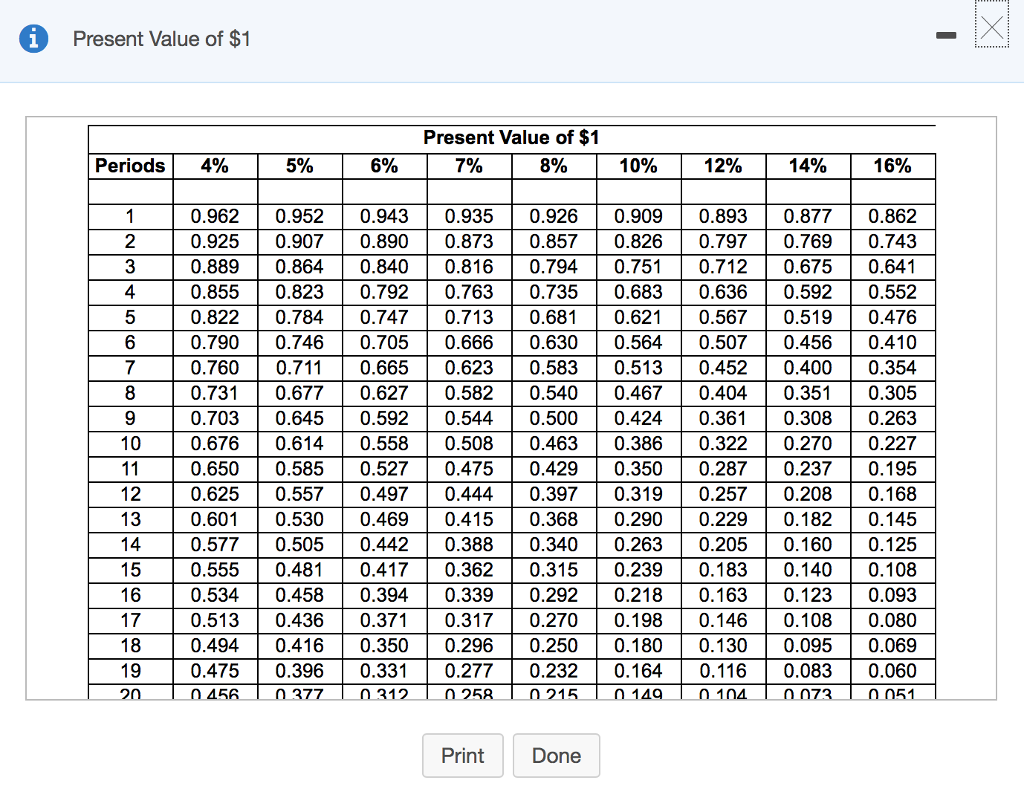Viewport: 1024px width, 786px height.
Task: Click value 0.641 in period 3 row
Action: pyautogui.click(x=893, y=267)
